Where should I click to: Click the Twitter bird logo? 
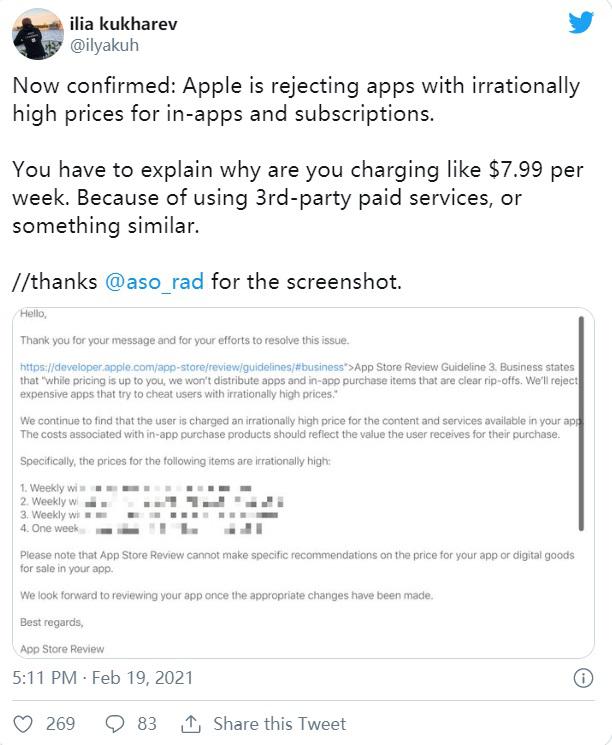coord(581,24)
